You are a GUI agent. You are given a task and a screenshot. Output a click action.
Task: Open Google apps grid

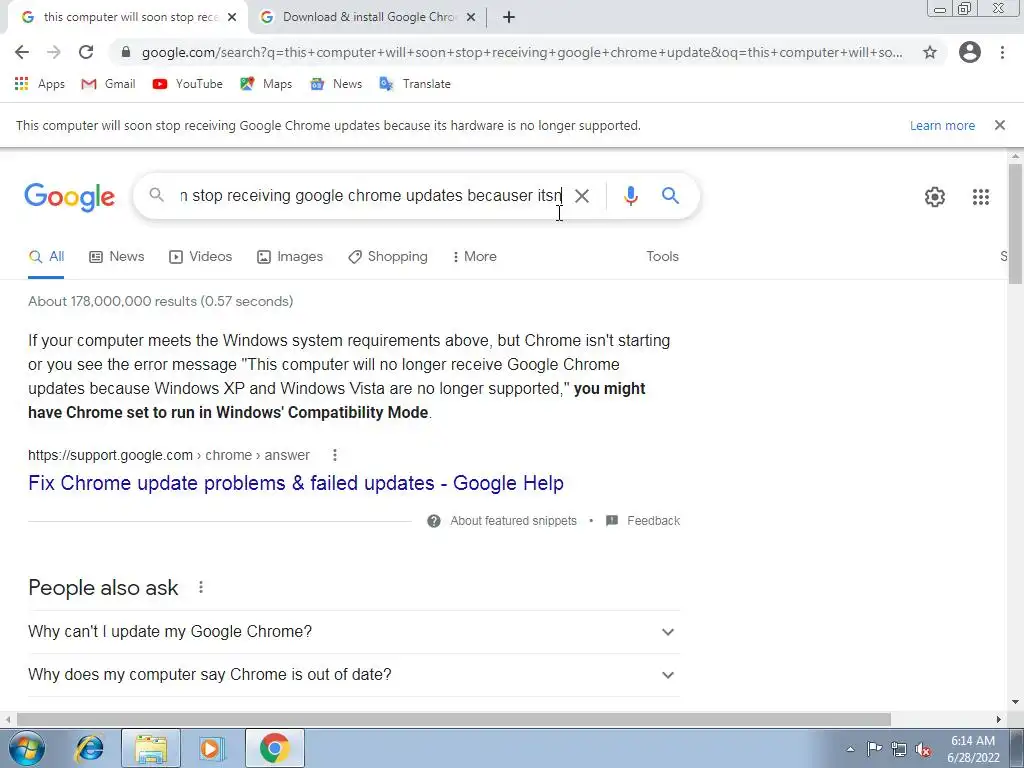tap(981, 197)
